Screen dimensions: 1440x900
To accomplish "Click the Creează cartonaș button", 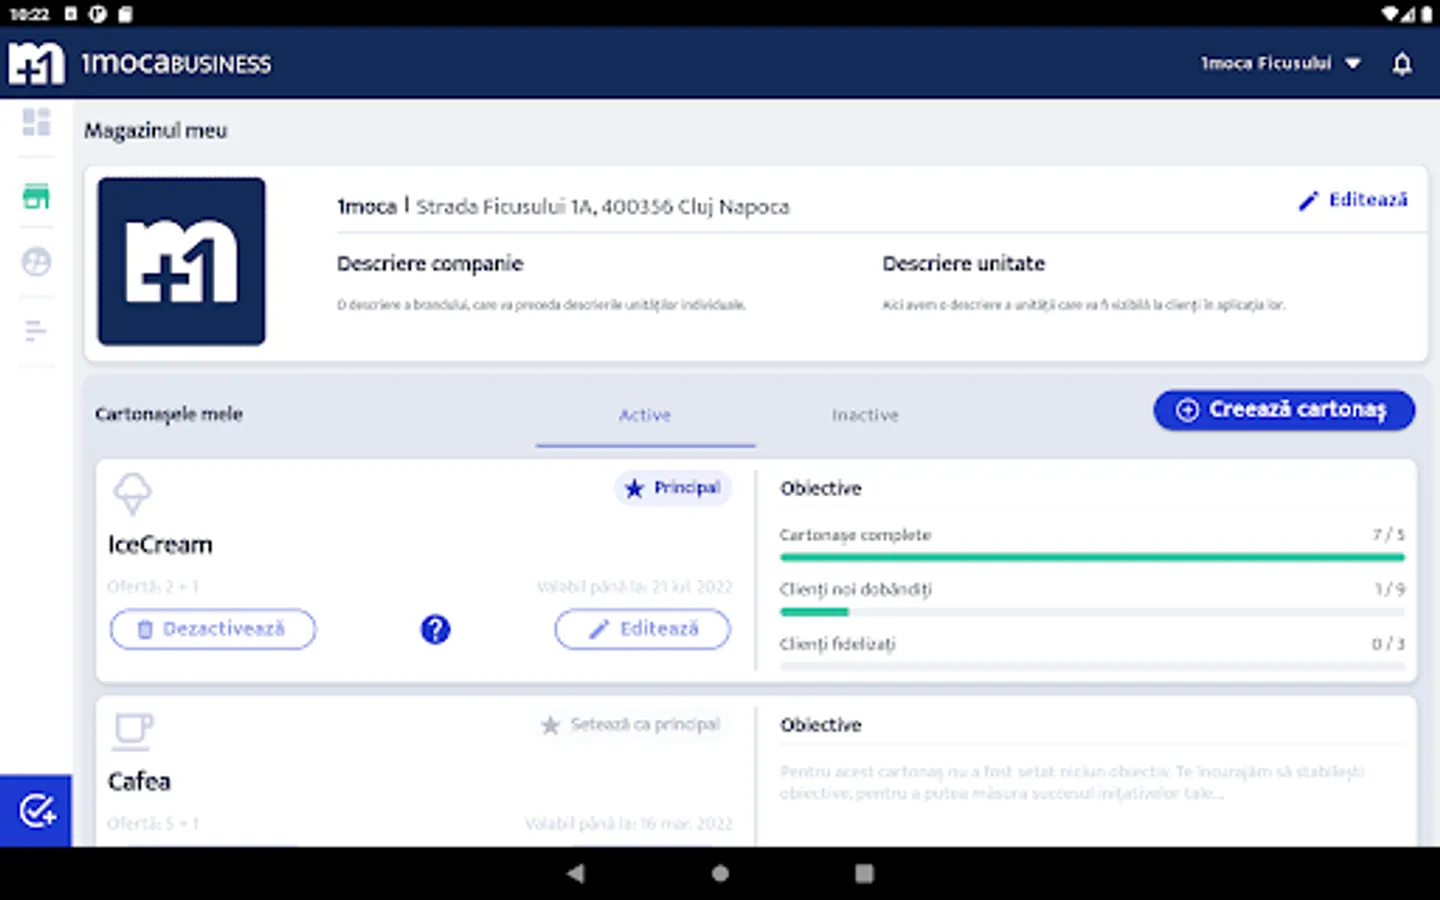I will pos(1284,410).
